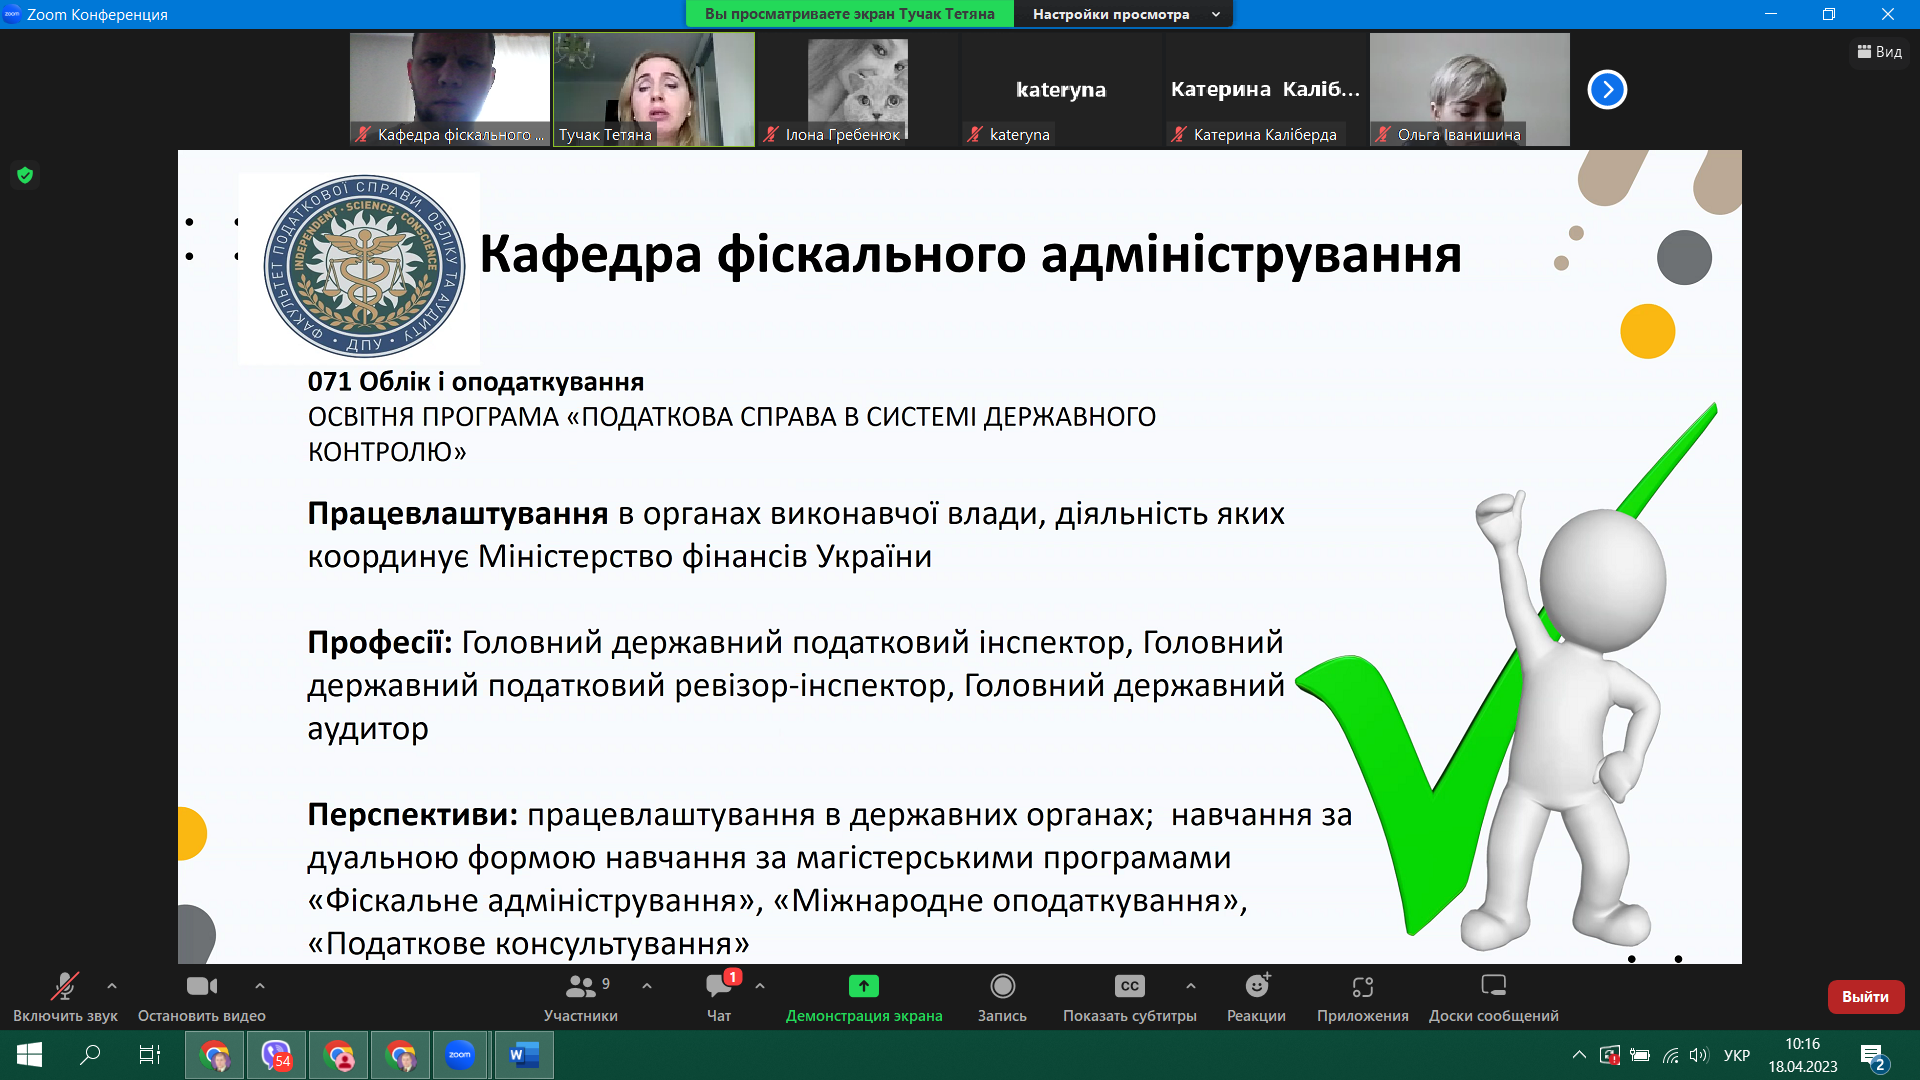Open the Вид view layout menu
The image size is (1920, 1080).
click(x=1880, y=52)
